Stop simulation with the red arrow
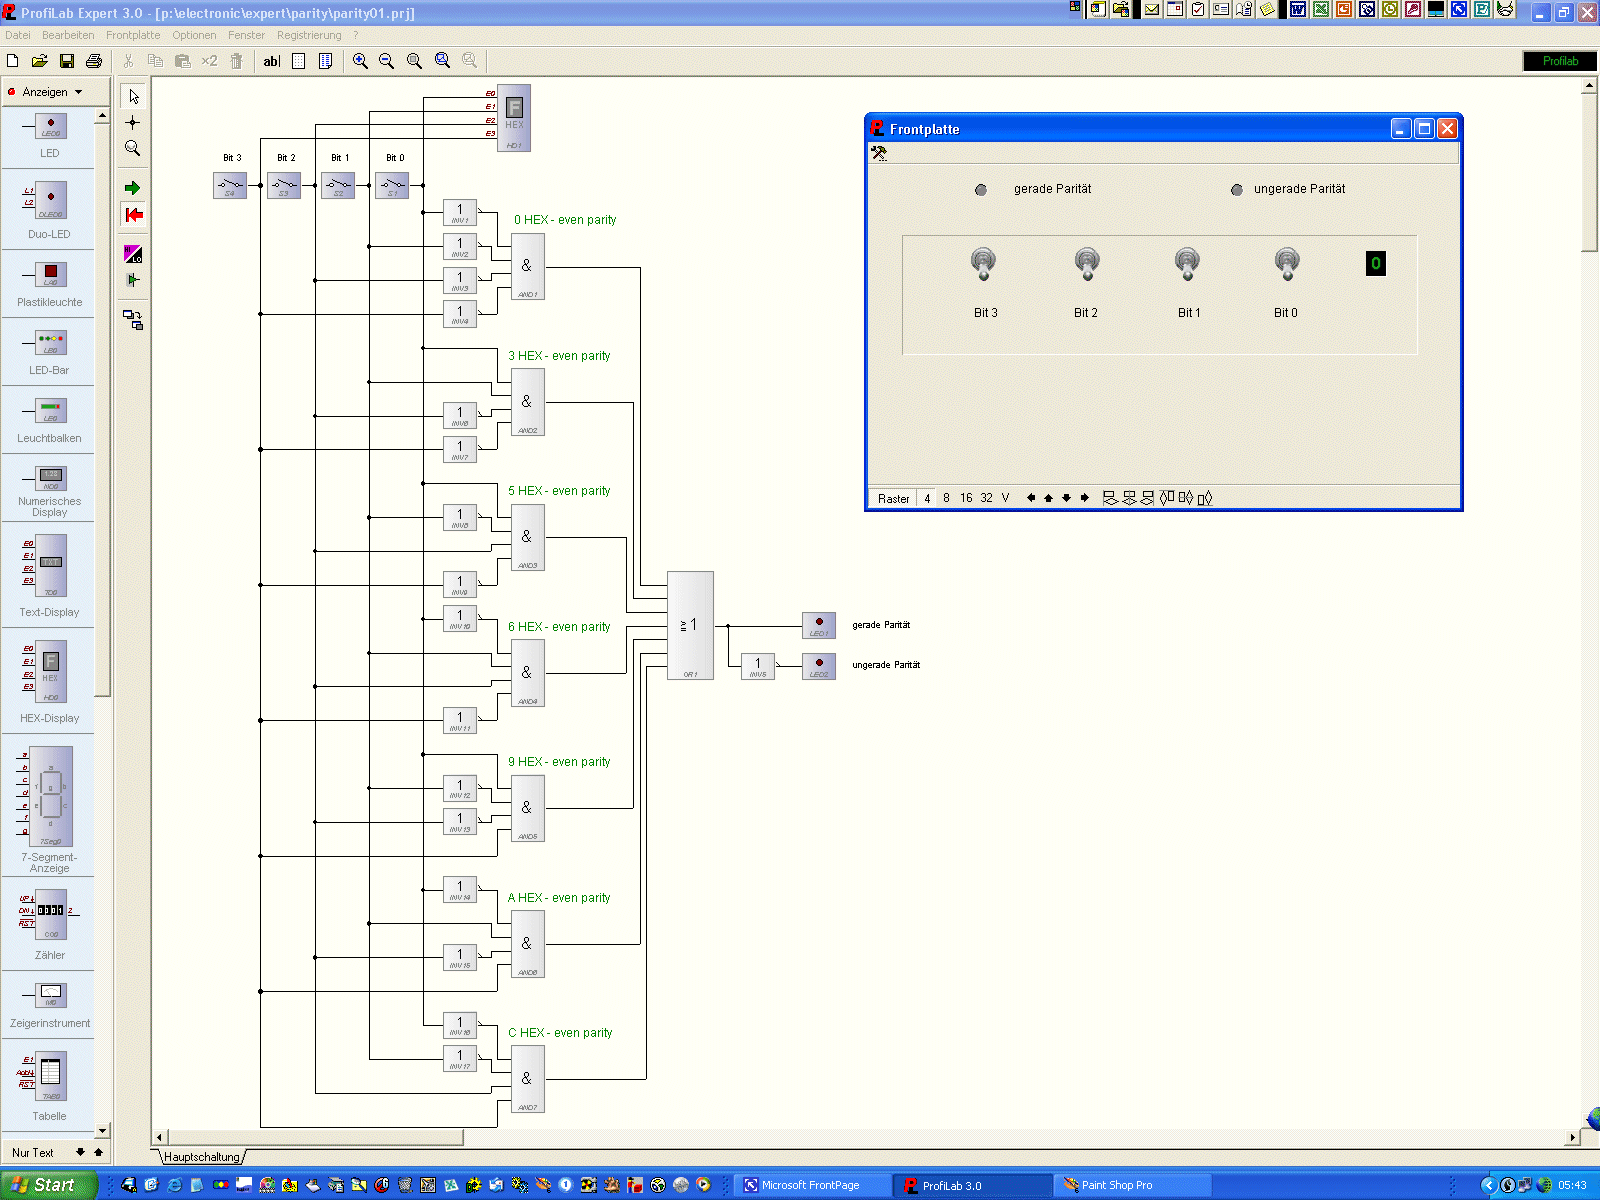This screenshot has height=1200, width=1600. [x=133, y=214]
